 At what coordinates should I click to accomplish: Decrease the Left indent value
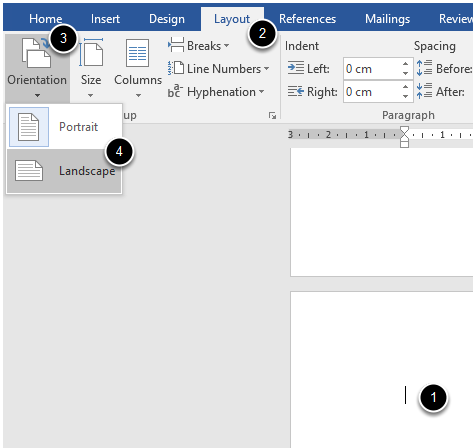(x=405, y=74)
